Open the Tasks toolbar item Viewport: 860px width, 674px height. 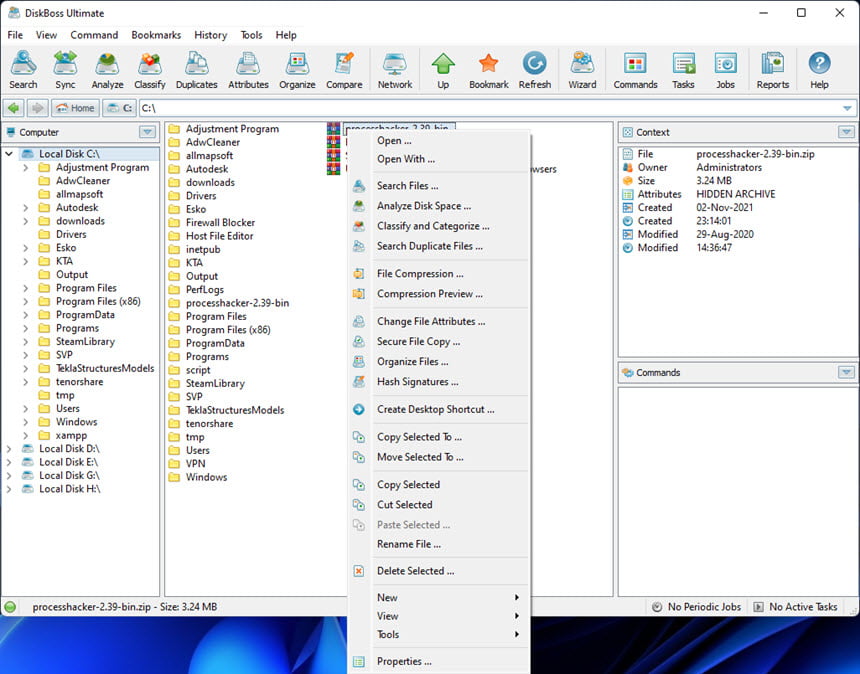[683, 69]
